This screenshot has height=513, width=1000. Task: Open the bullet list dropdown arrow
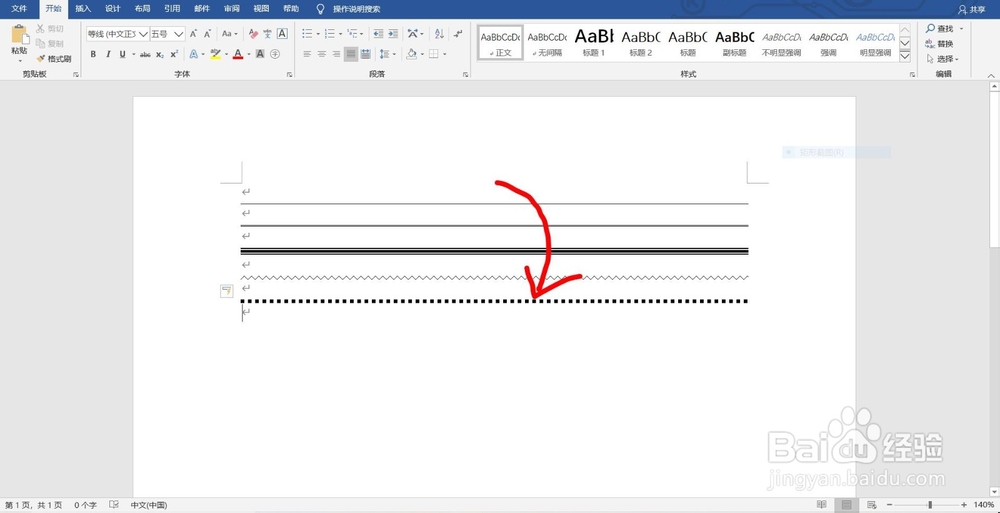click(318, 34)
